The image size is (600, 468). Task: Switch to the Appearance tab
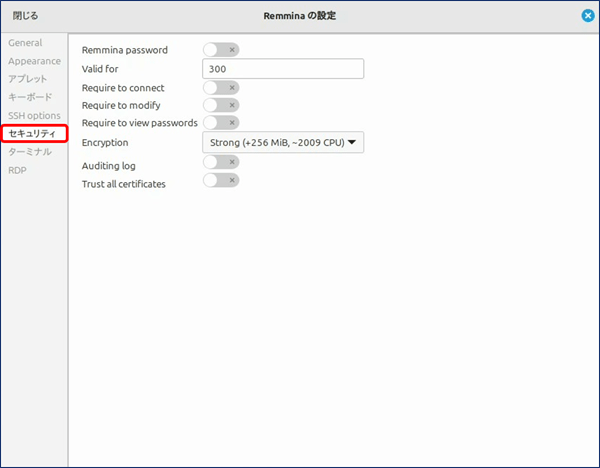(34, 61)
